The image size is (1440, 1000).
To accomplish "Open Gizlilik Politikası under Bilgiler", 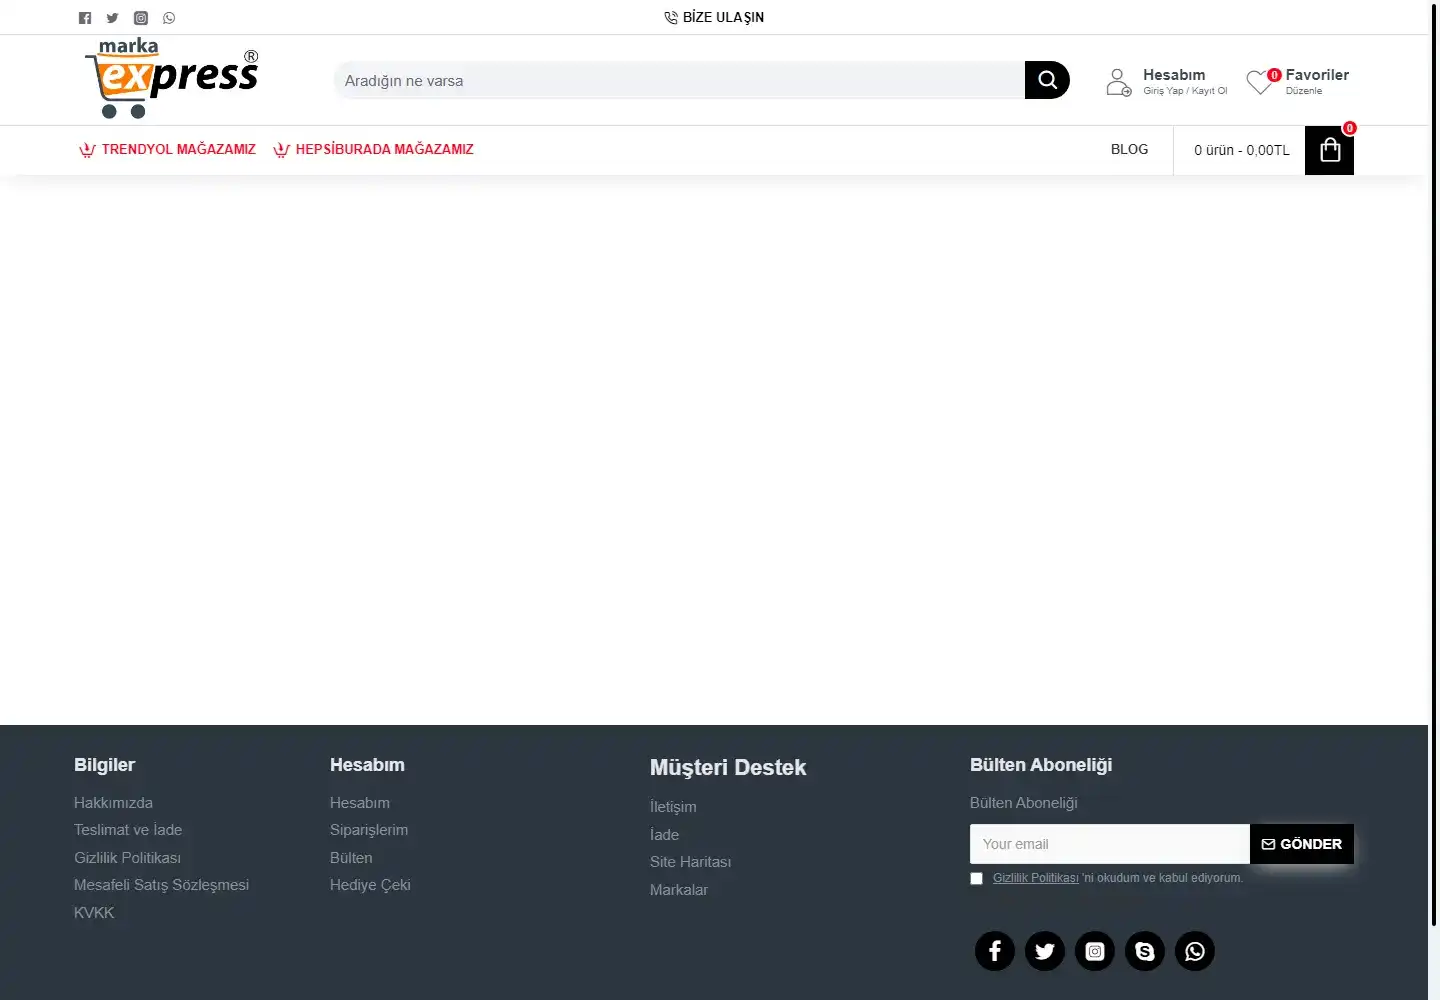I will [x=127, y=858].
